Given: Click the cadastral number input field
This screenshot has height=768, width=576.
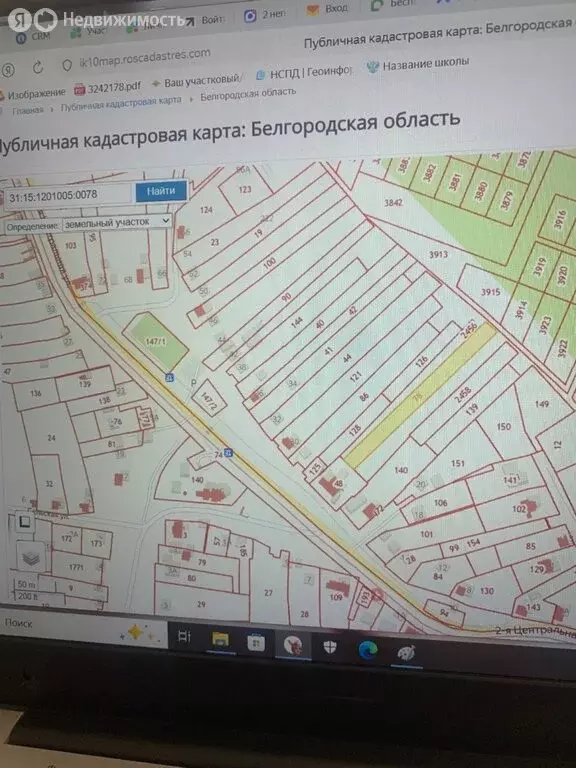Looking at the screenshot, I should (x=68, y=196).
